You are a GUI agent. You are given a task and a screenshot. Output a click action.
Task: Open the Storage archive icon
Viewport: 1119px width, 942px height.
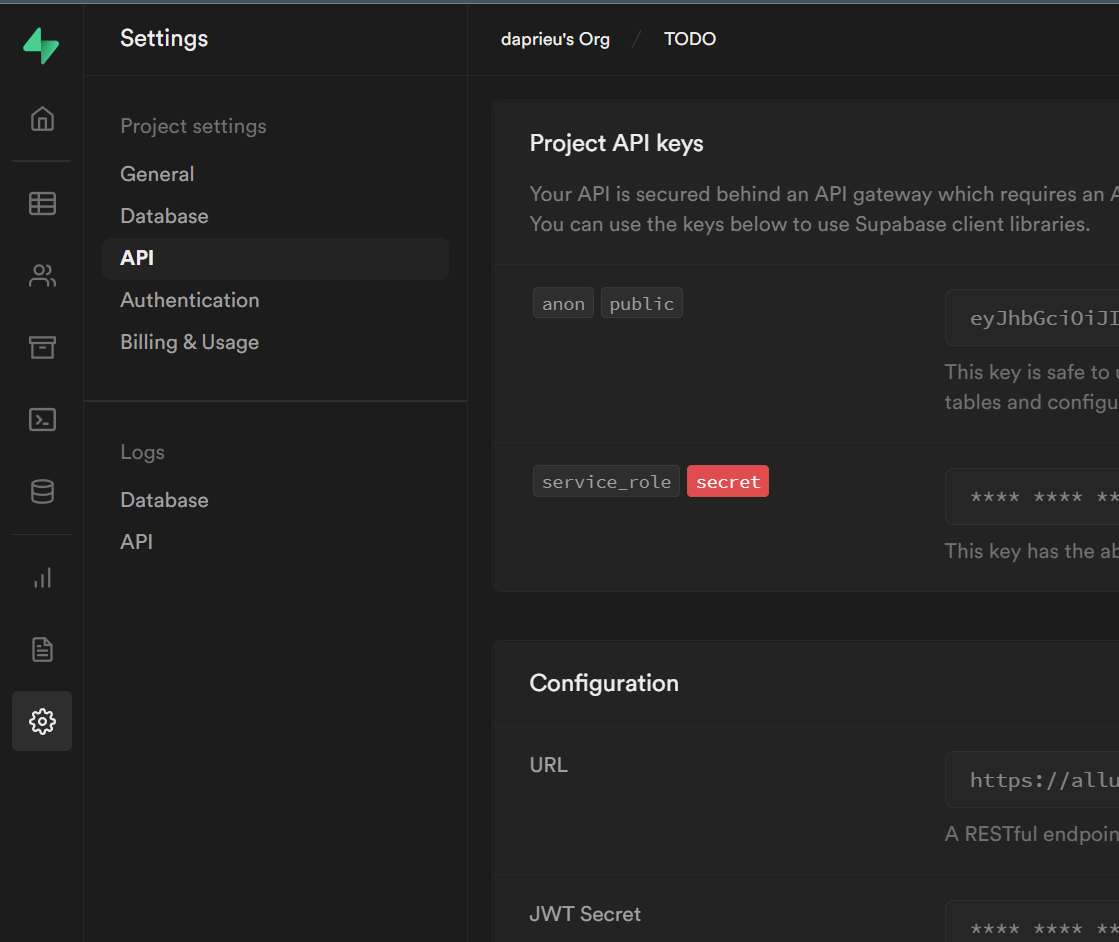tap(42, 347)
